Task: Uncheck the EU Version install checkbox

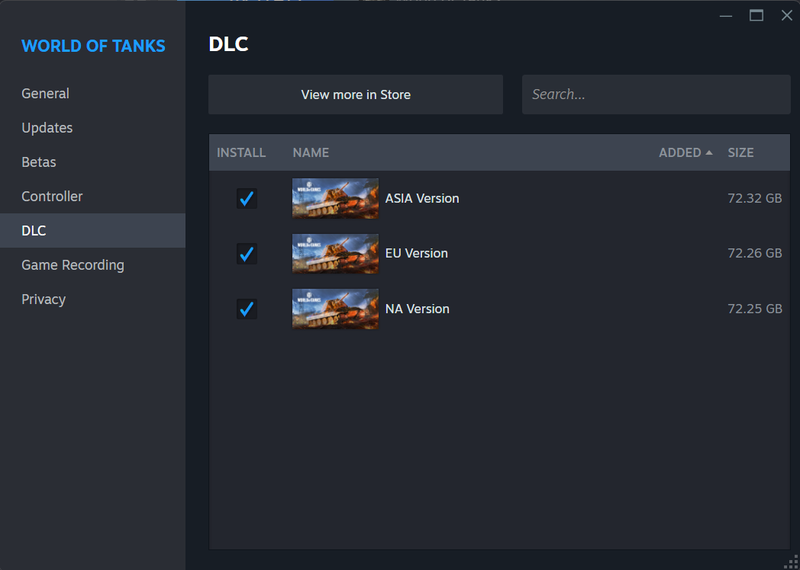Action: pos(247,254)
